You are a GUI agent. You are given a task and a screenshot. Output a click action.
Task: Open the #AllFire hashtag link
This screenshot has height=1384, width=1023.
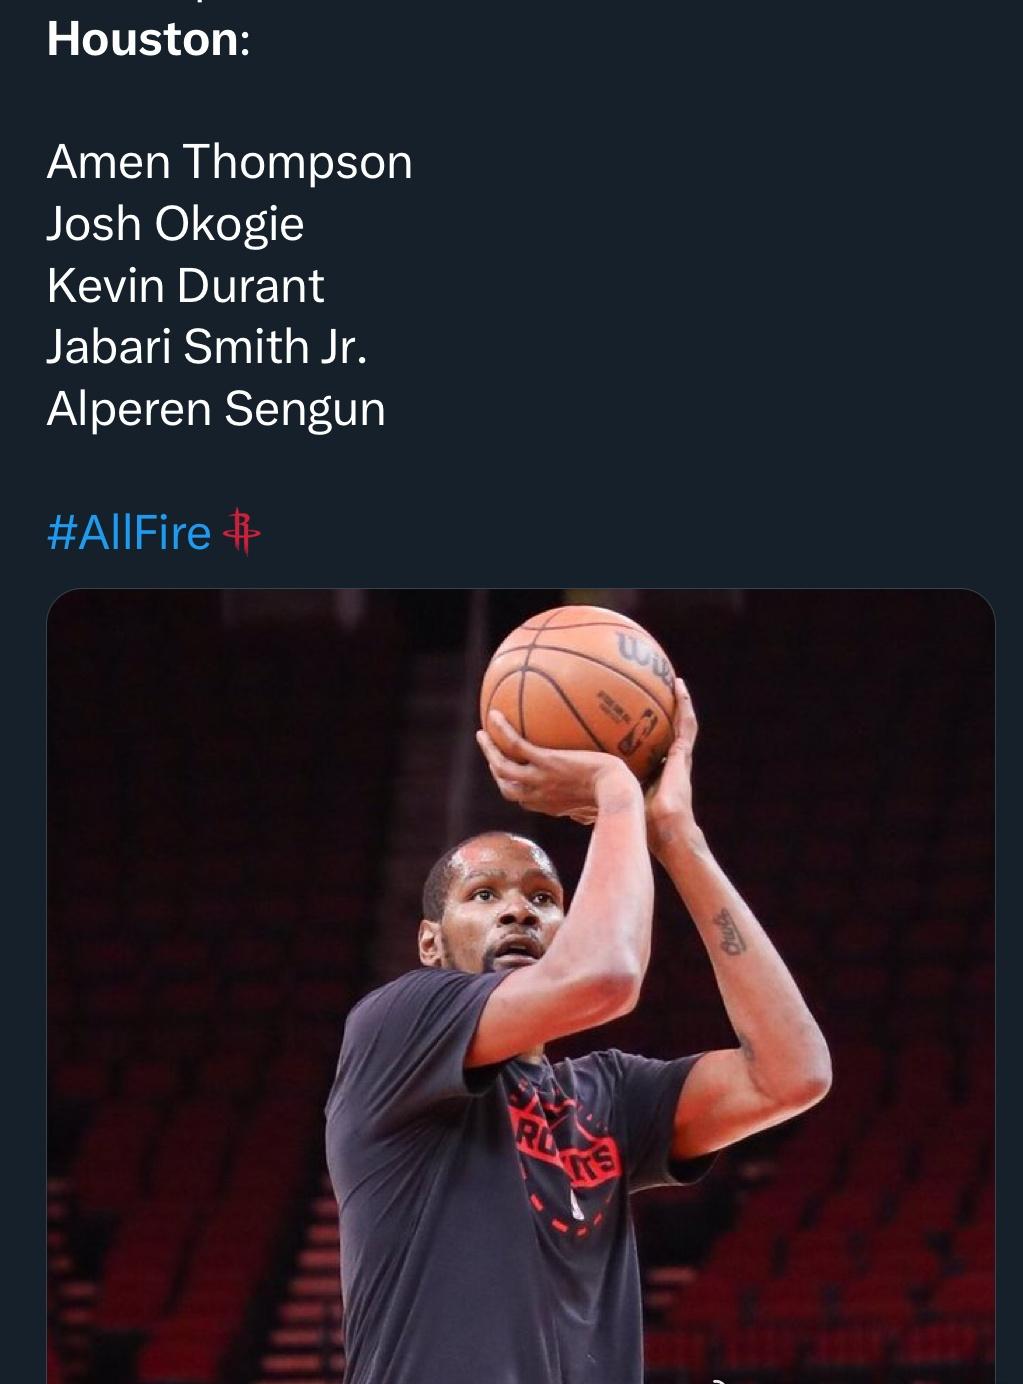pyautogui.click(x=129, y=532)
